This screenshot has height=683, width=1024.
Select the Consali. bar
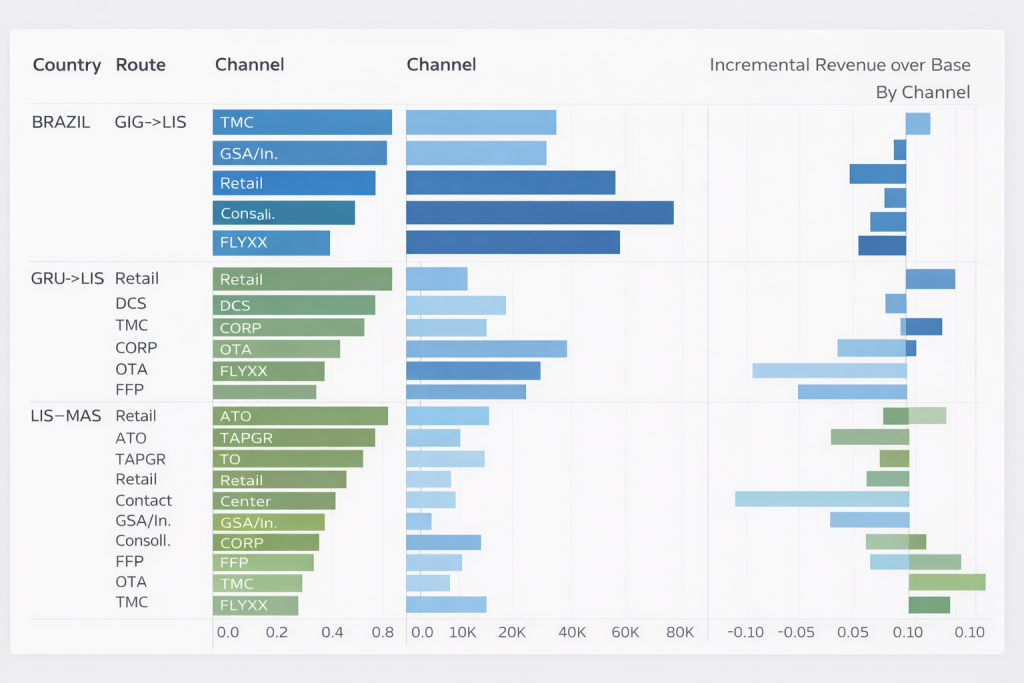[284, 213]
